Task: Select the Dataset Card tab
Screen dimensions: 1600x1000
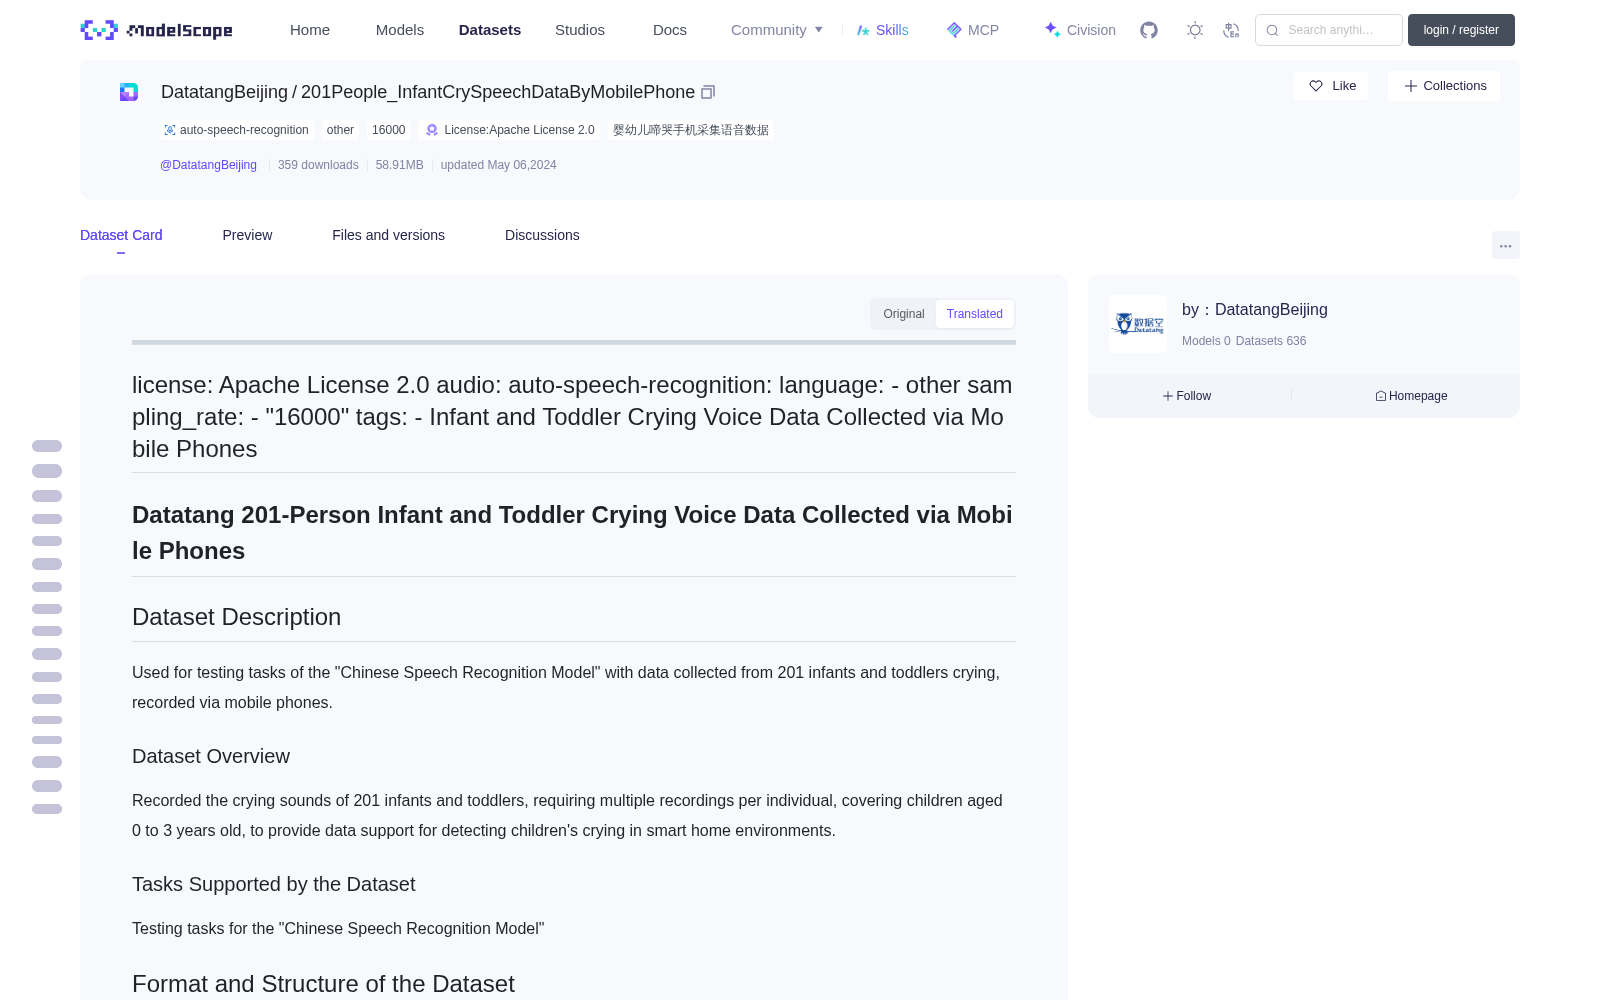Action: [x=121, y=235]
